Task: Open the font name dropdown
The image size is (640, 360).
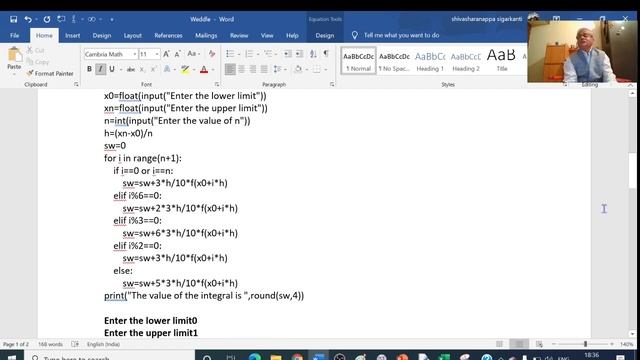Action: (x=134, y=54)
